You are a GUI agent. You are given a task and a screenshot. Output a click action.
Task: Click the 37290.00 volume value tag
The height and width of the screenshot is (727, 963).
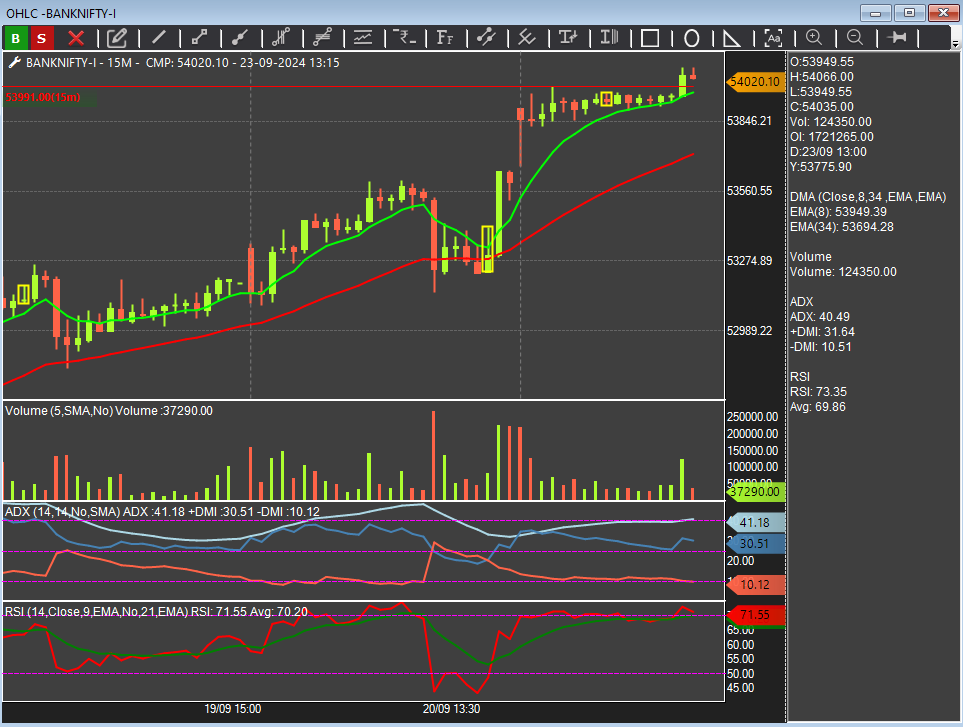coord(755,492)
